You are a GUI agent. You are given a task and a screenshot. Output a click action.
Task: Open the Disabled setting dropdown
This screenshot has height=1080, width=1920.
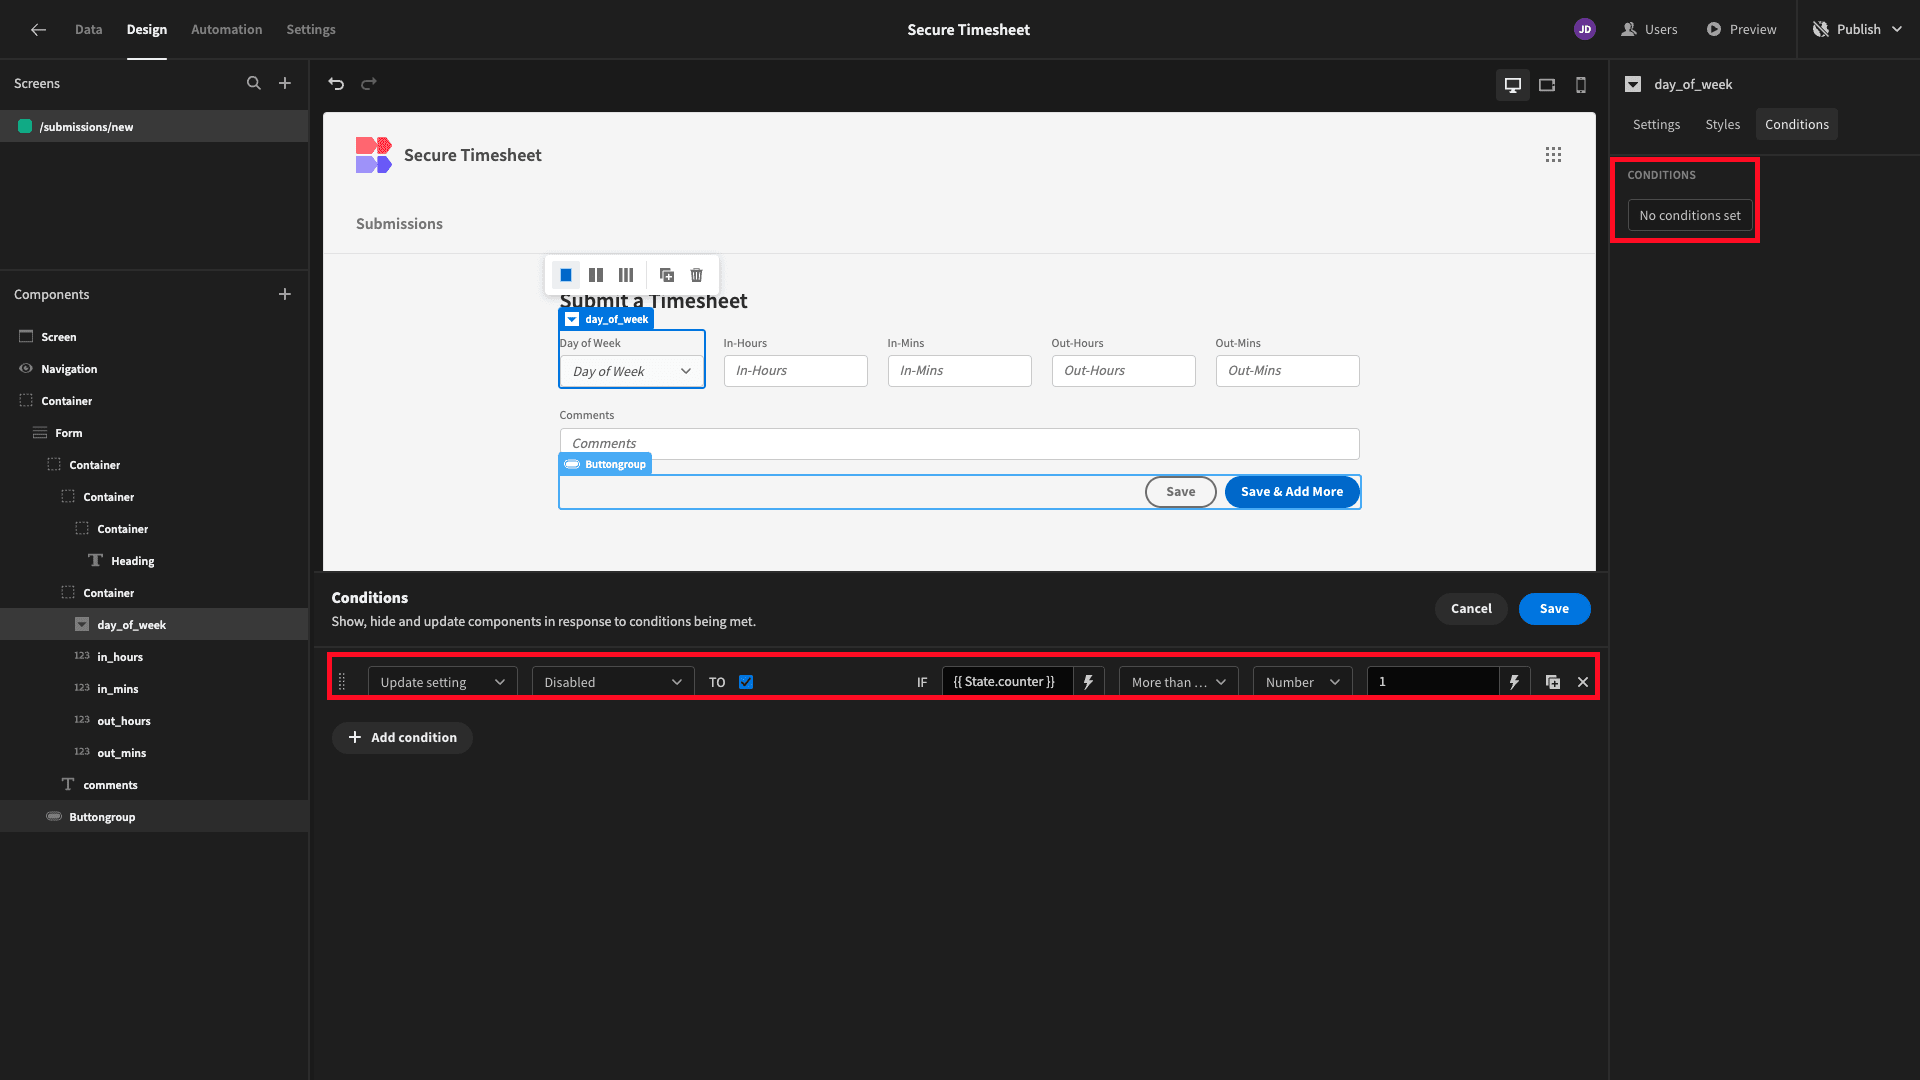(613, 682)
